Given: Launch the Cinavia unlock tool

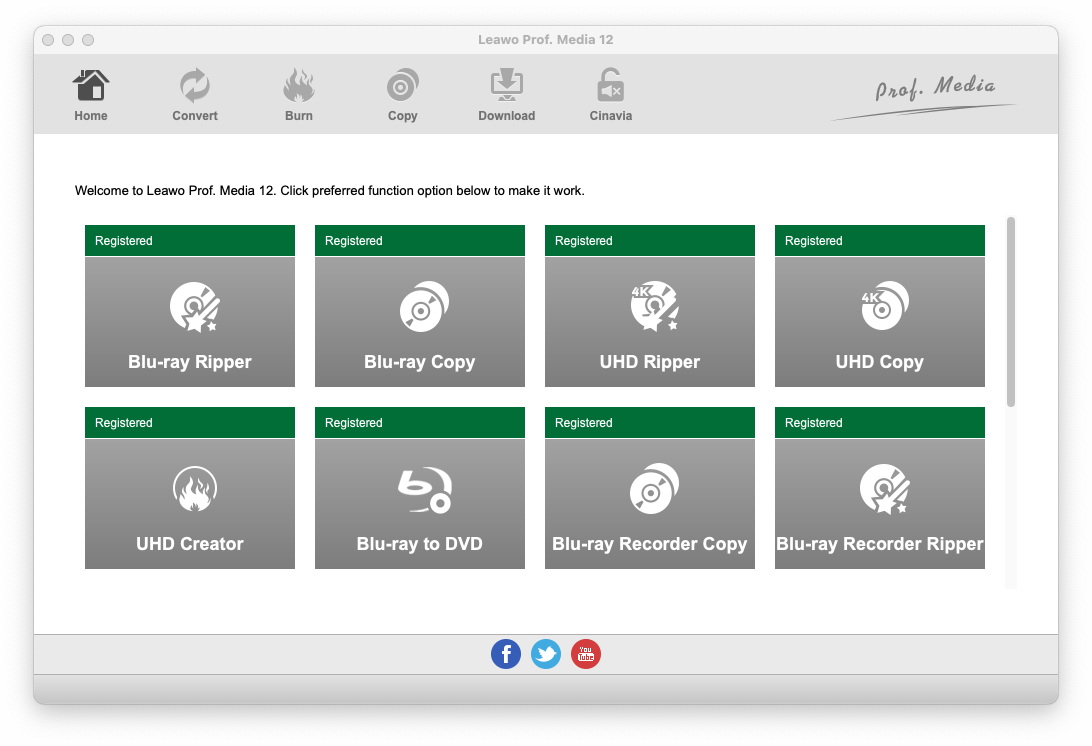Looking at the screenshot, I should coord(610,95).
